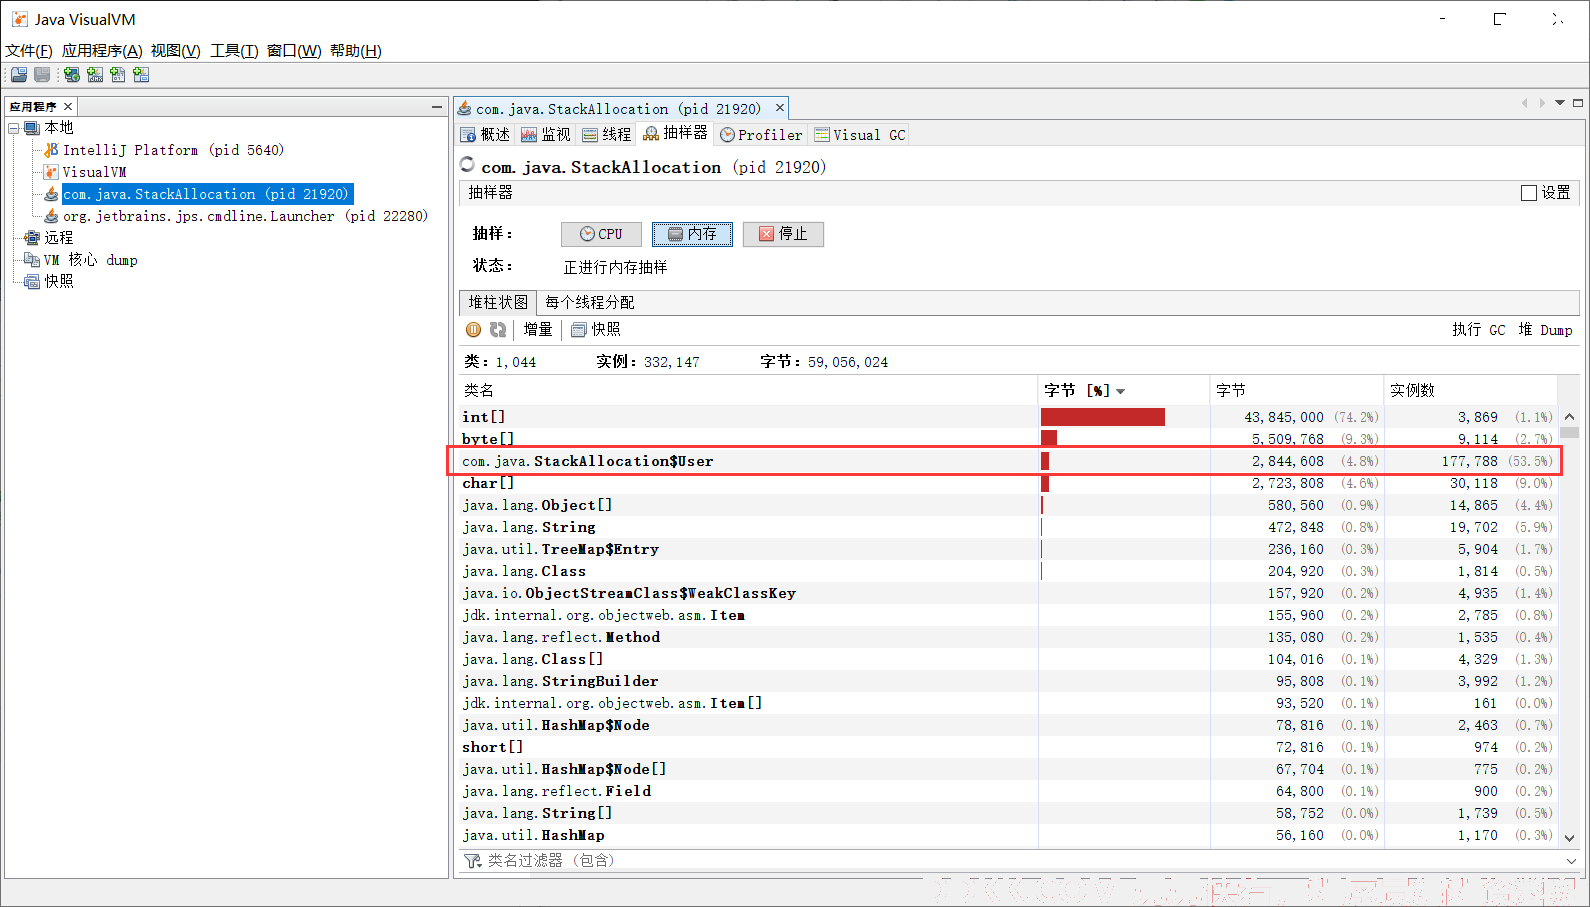Switch to the 线程 tab
The height and width of the screenshot is (907, 1590).
coord(607,135)
